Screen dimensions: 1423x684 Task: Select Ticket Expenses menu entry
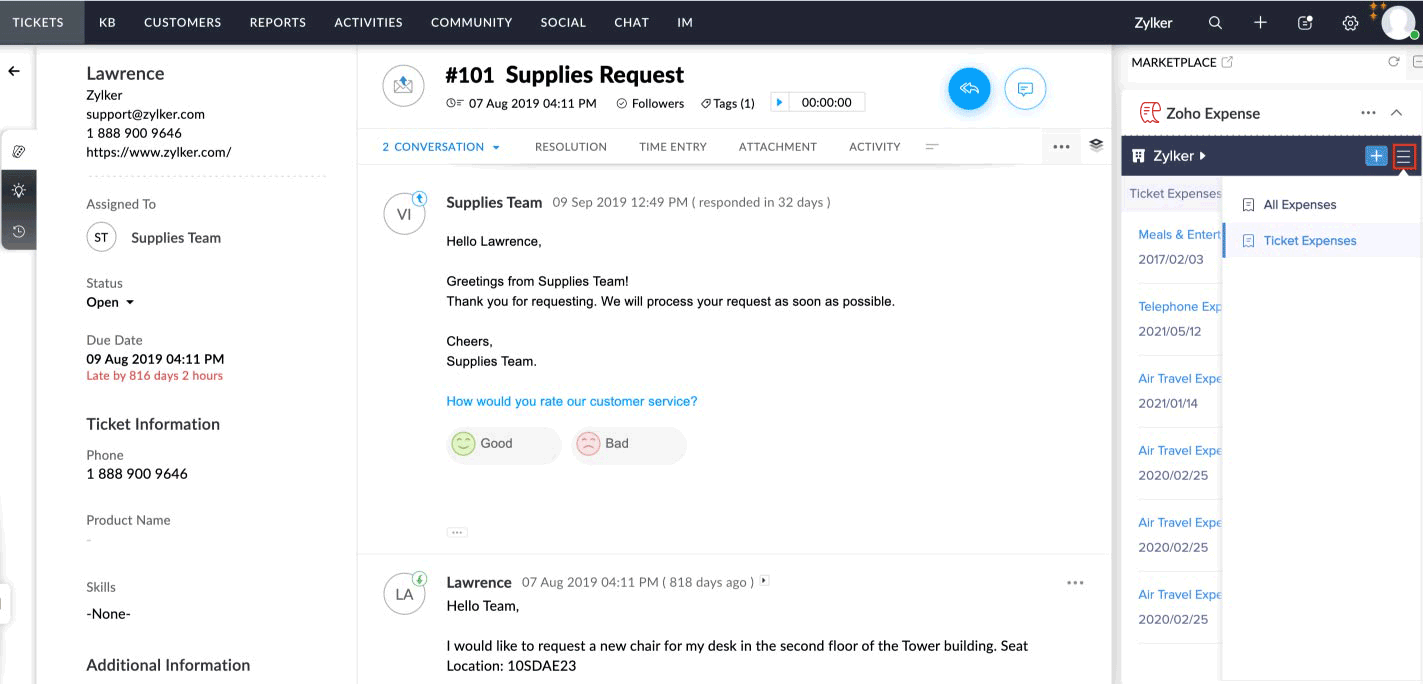pyautogui.click(x=1309, y=241)
